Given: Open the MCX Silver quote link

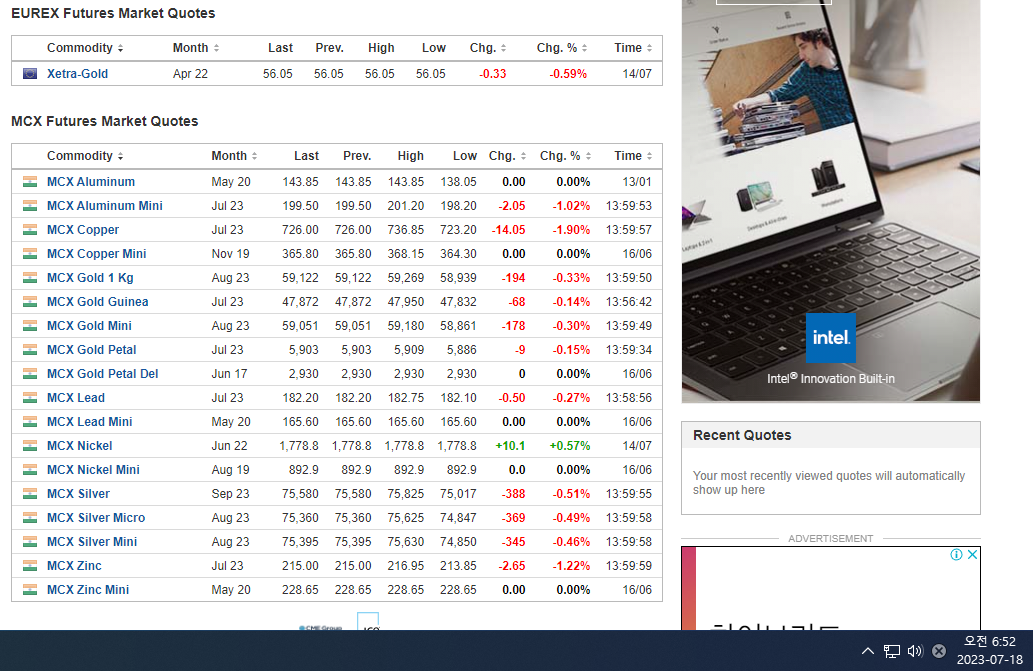Looking at the screenshot, I should [x=78, y=494].
